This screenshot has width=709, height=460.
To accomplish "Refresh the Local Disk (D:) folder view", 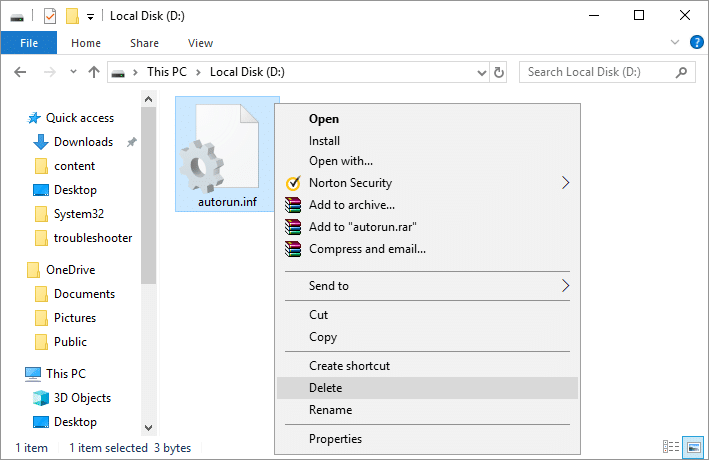I will 500,72.
